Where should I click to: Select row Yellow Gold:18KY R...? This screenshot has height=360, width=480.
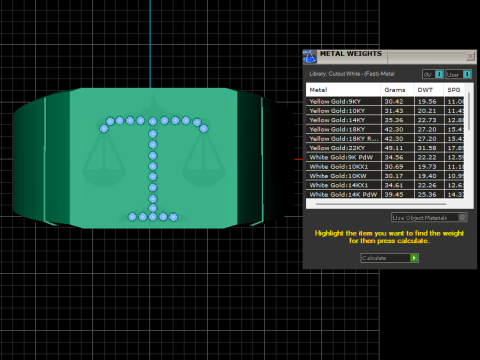pyautogui.click(x=385, y=139)
